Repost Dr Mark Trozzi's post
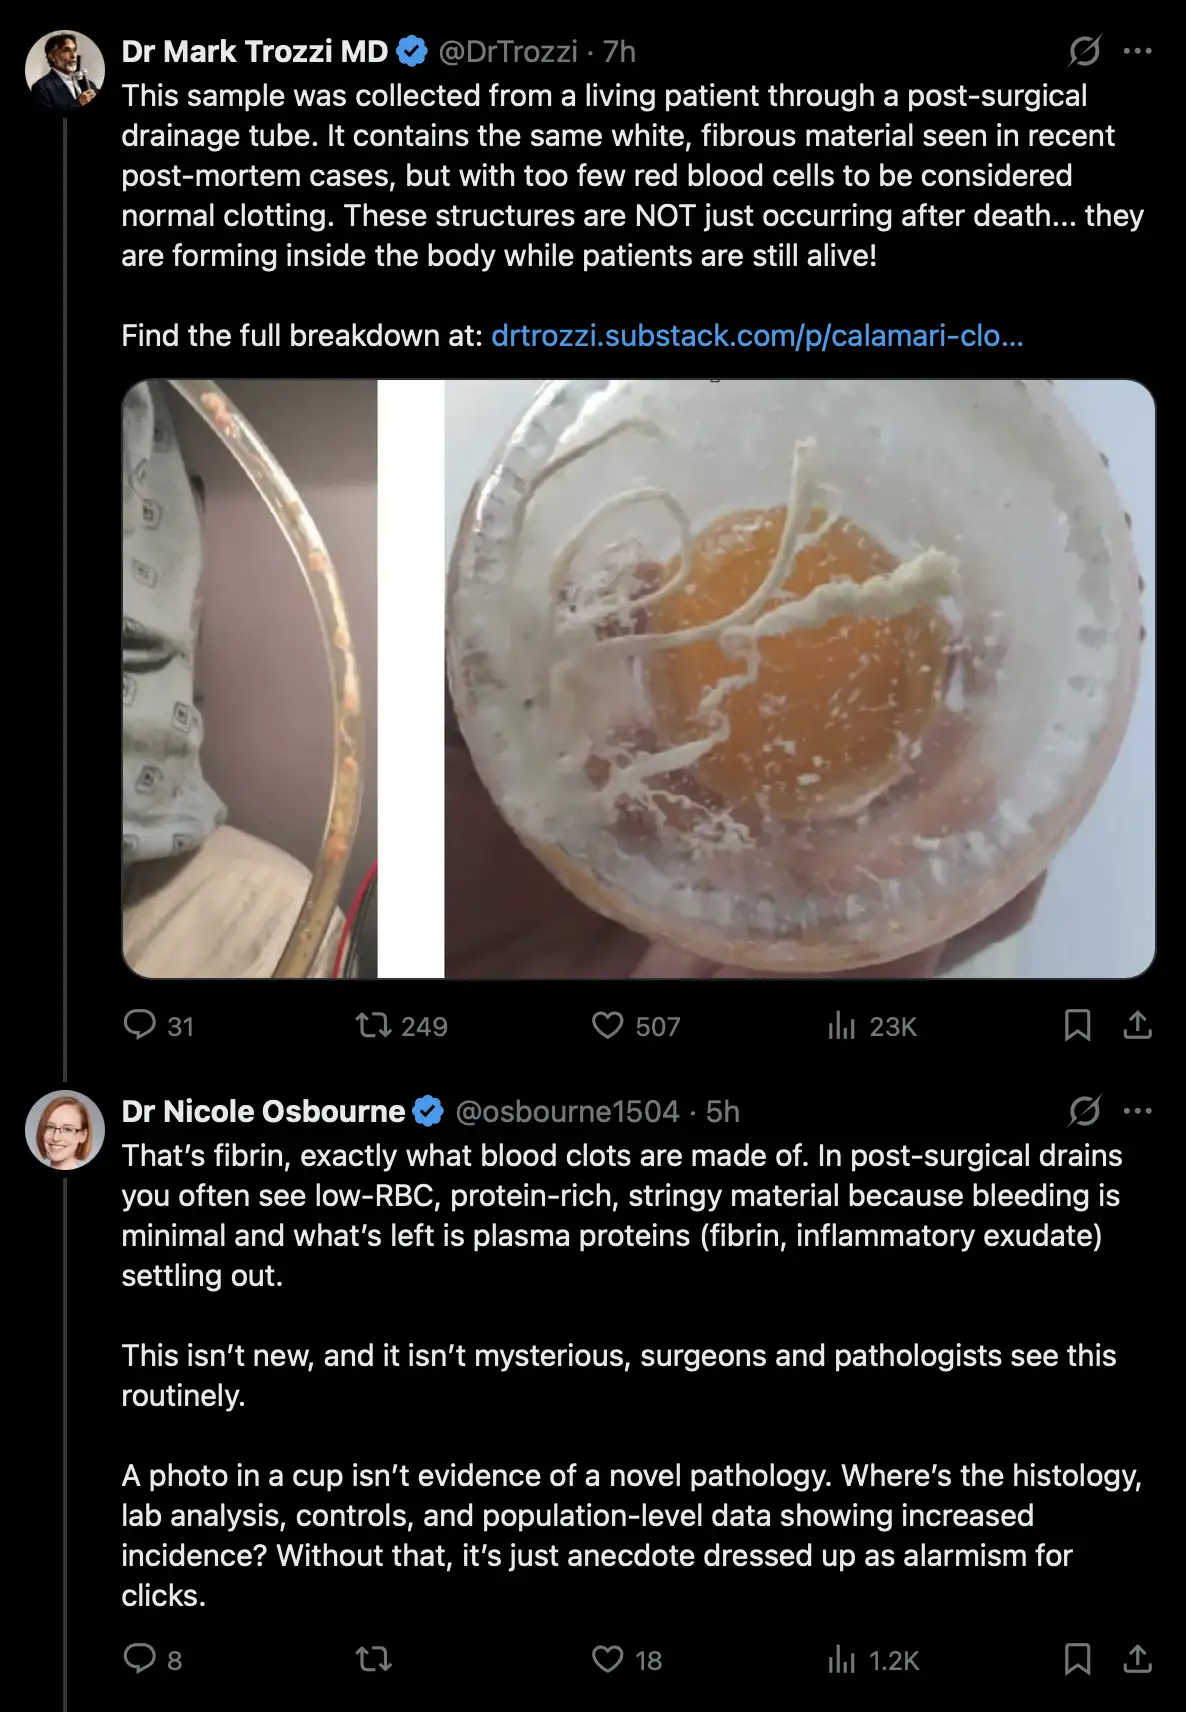The height and width of the screenshot is (1712, 1186). (374, 1025)
